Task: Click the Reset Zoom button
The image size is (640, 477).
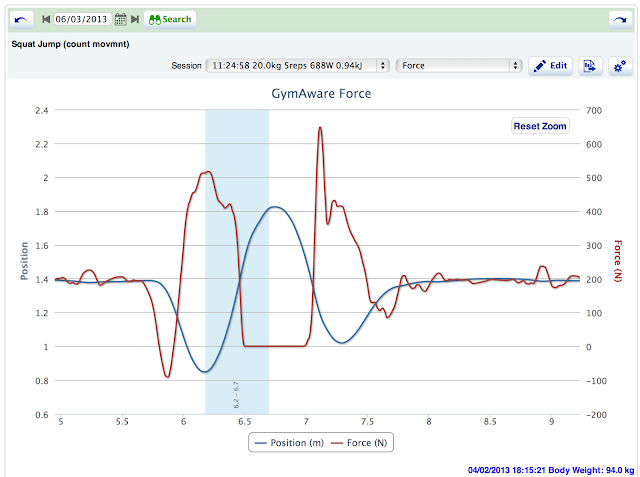Action: click(x=540, y=126)
